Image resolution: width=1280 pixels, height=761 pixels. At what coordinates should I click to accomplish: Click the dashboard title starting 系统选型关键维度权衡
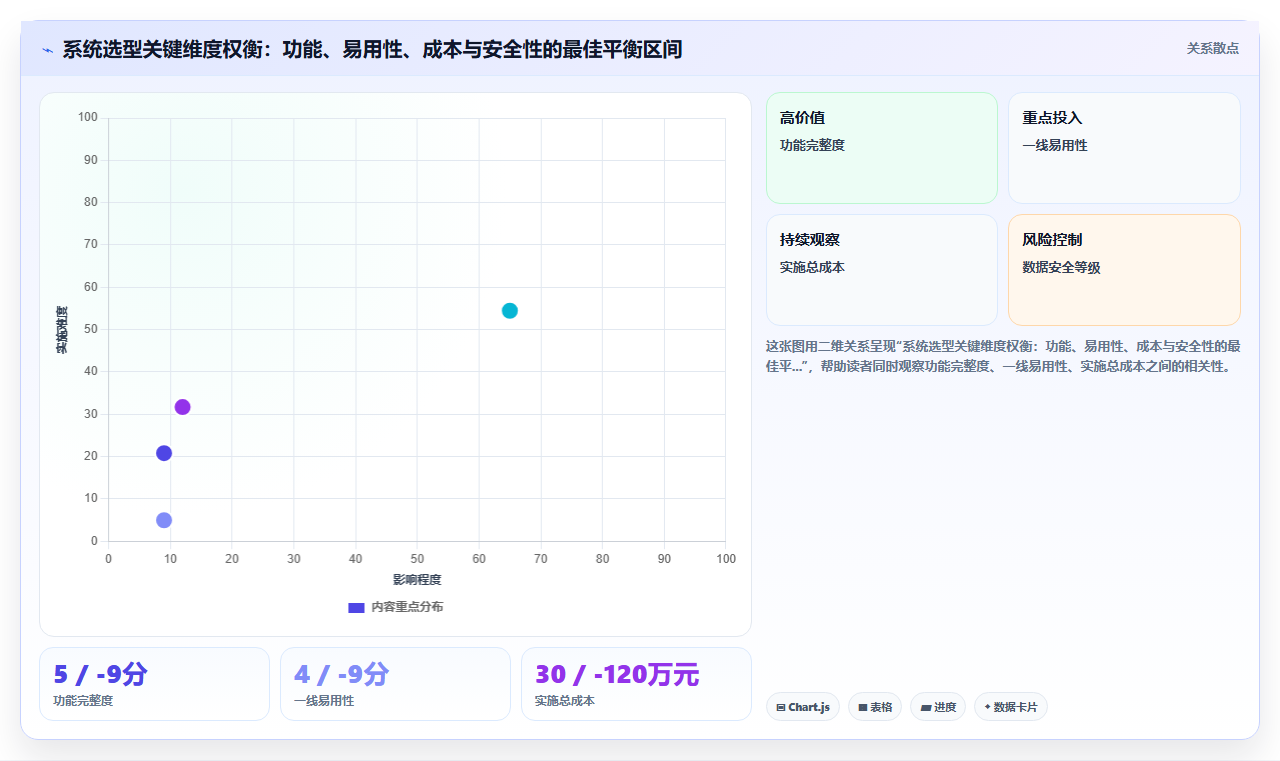(372, 49)
